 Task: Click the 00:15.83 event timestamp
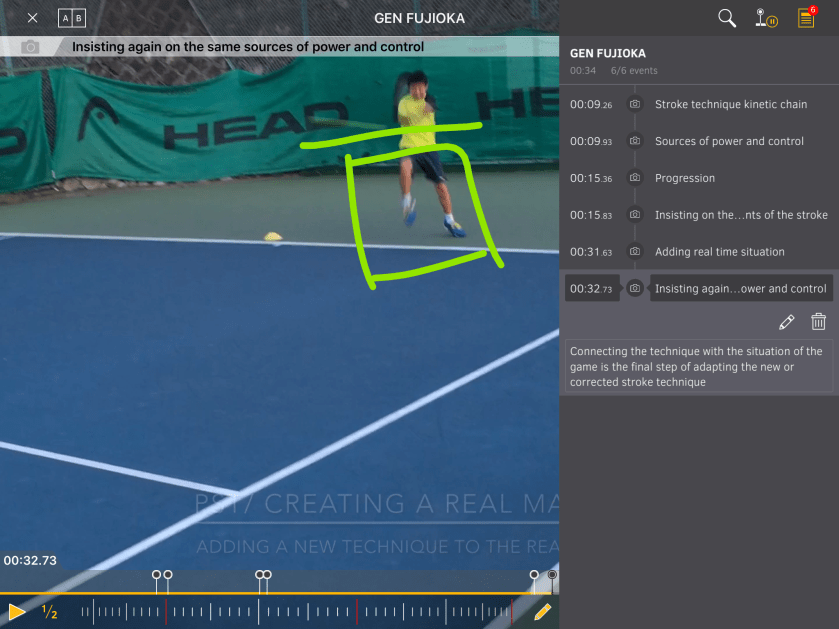click(591, 215)
